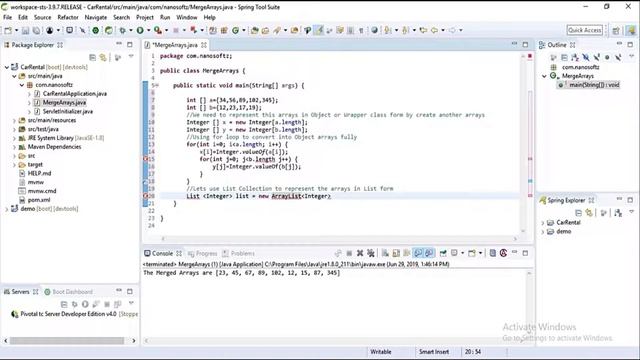Open the Run button dropdown arrow
The height and width of the screenshot is (360, 640).
click(x=148, y=30)
